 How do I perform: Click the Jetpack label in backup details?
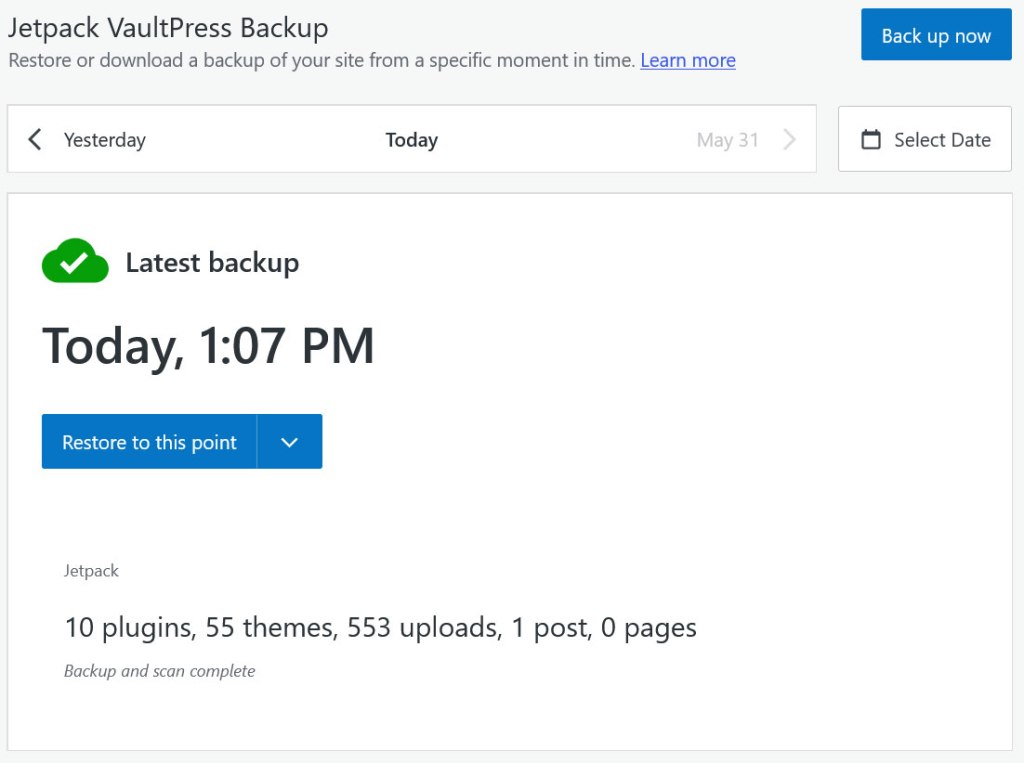tap(91, 571)
